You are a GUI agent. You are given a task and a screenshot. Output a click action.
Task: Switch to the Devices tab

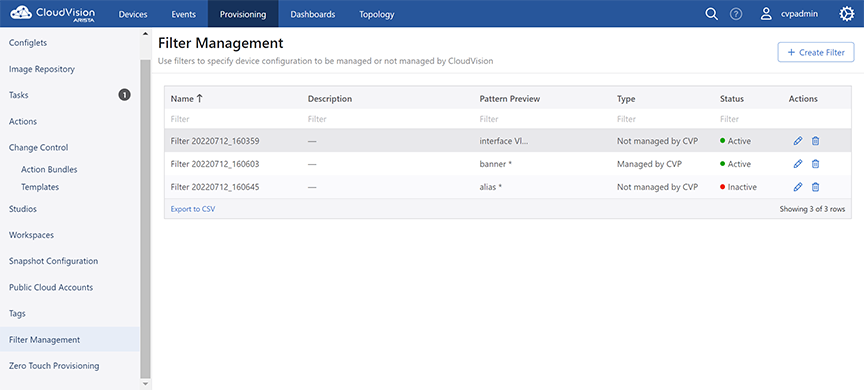point(132,14)
